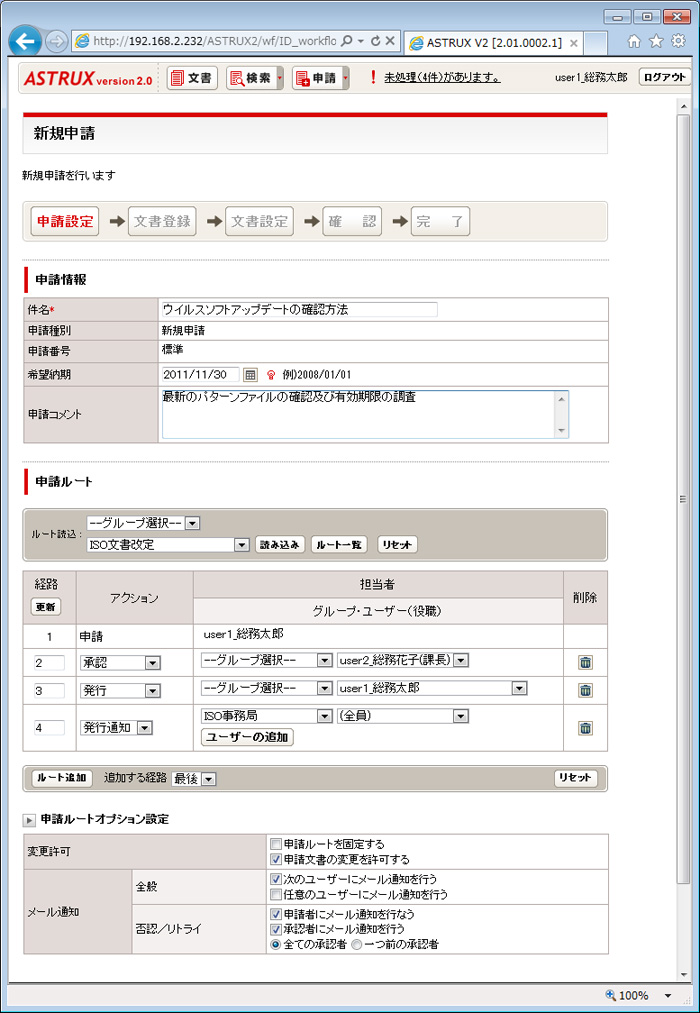Screen dimensions: 700x1013
Task: Click the ログアウト button
Action: 664,78
